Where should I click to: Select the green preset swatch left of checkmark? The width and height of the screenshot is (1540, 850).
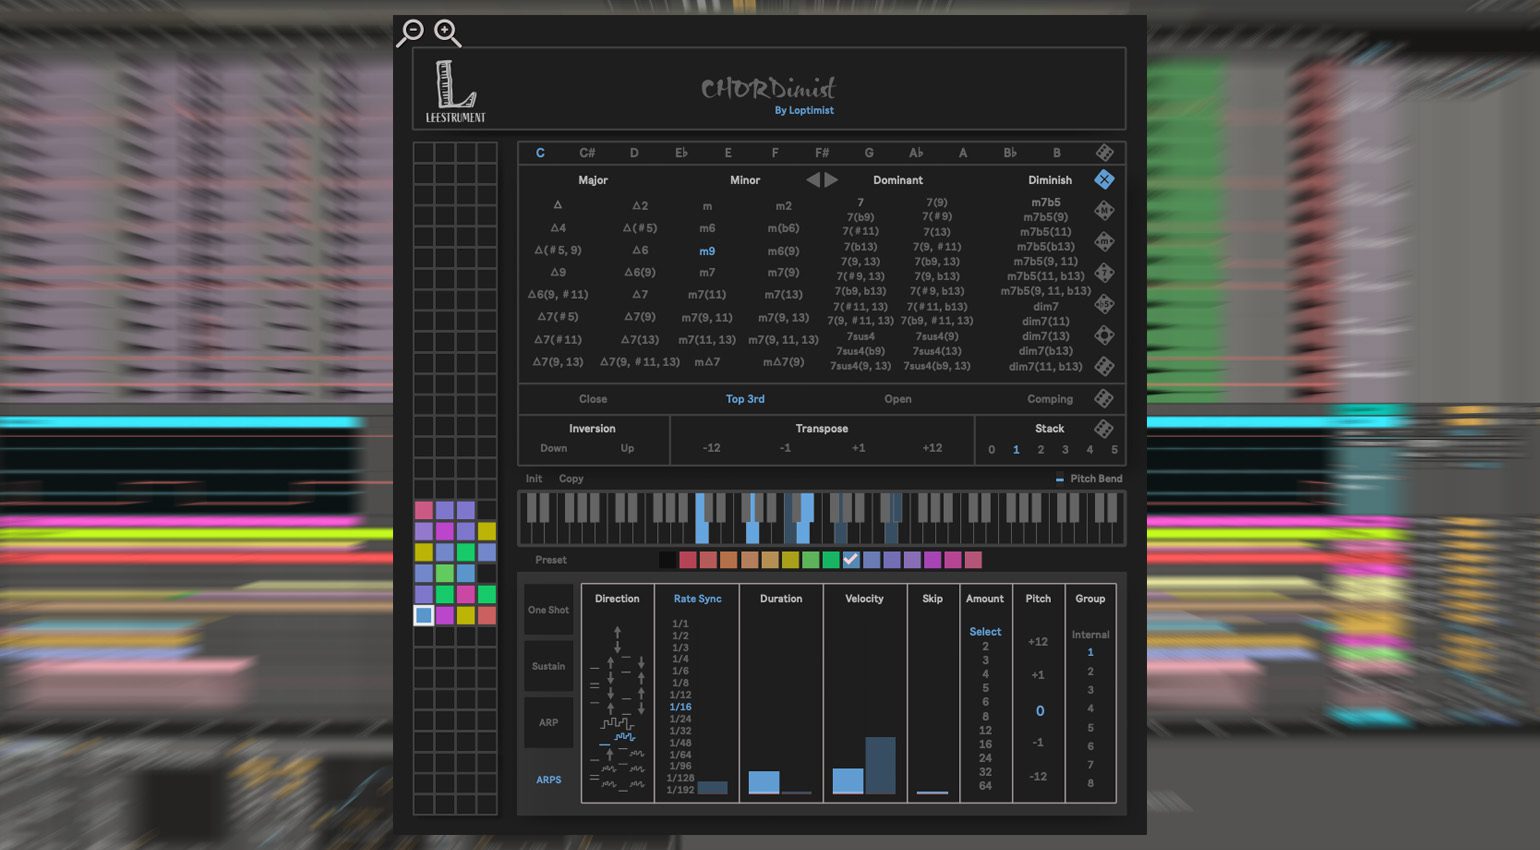[x=831, y=560]
